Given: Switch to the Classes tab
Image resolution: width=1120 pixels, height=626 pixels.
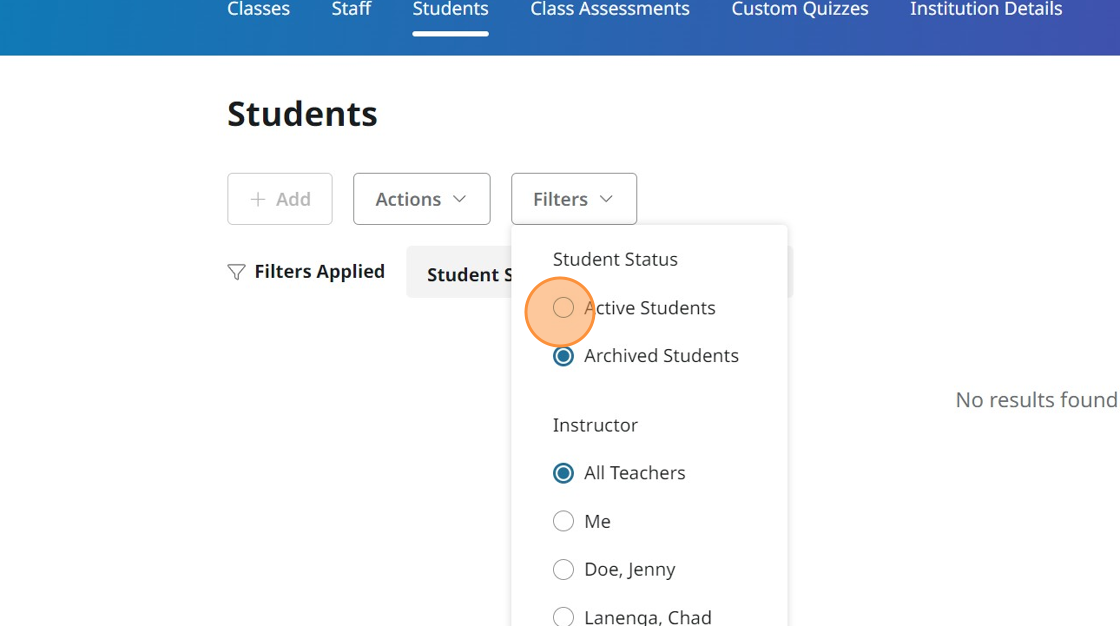Looking at the screenshot, I should 258,10.
